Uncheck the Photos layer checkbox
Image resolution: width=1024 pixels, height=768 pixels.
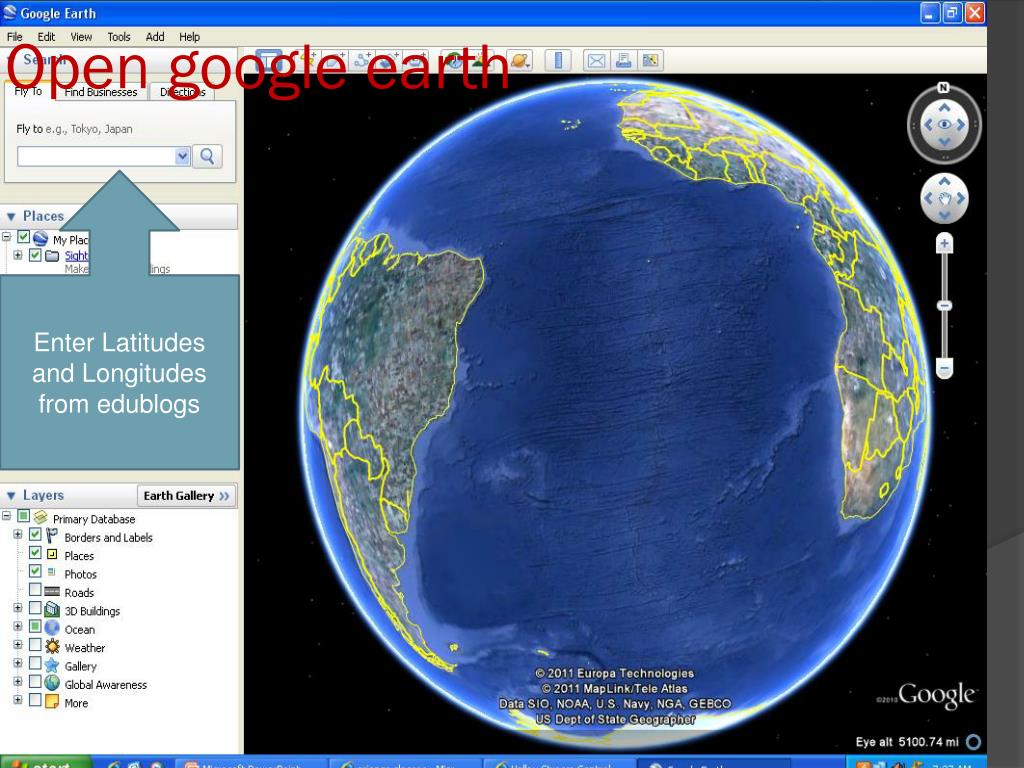click(x=35, y=571)
